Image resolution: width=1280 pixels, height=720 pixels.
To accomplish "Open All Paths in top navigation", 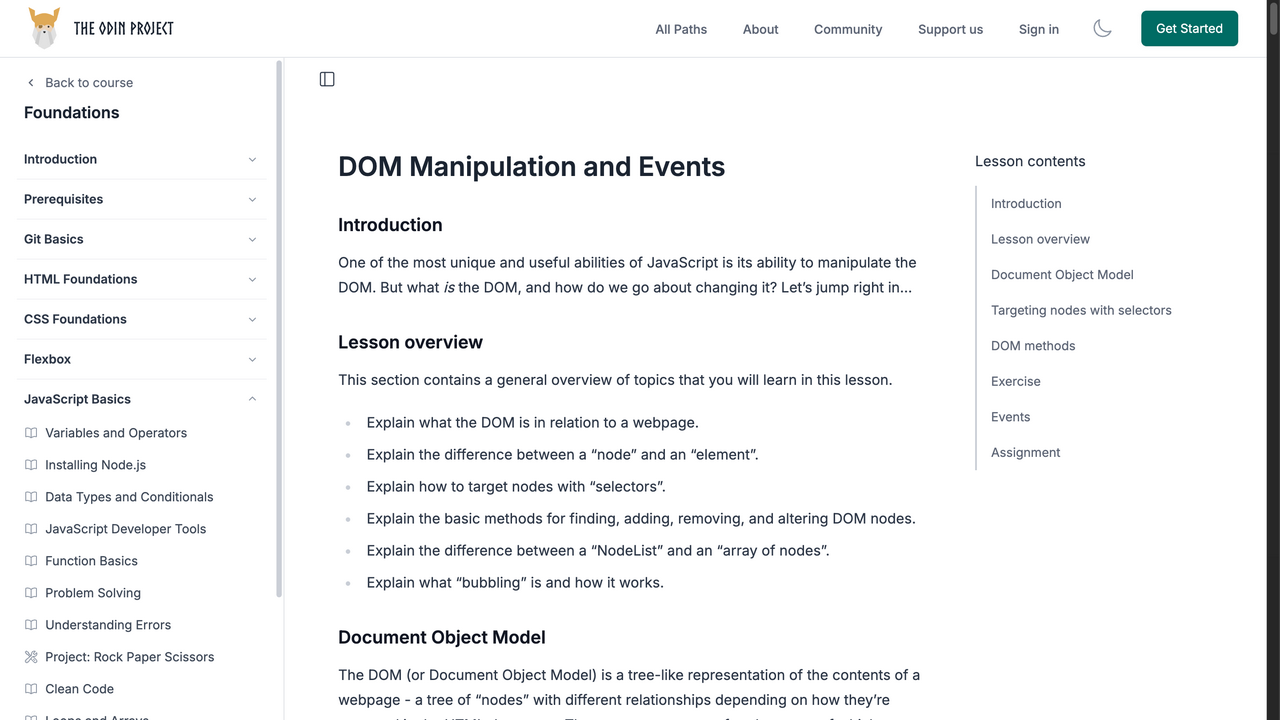I will tap(681, 29).
